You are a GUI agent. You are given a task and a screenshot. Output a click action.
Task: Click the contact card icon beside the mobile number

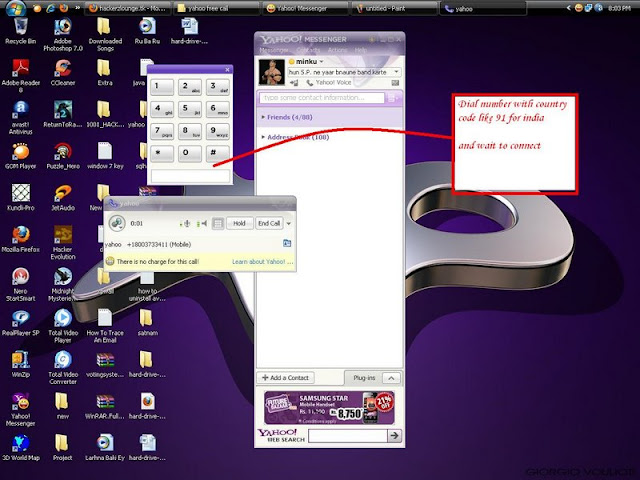[x=287, y=244]
